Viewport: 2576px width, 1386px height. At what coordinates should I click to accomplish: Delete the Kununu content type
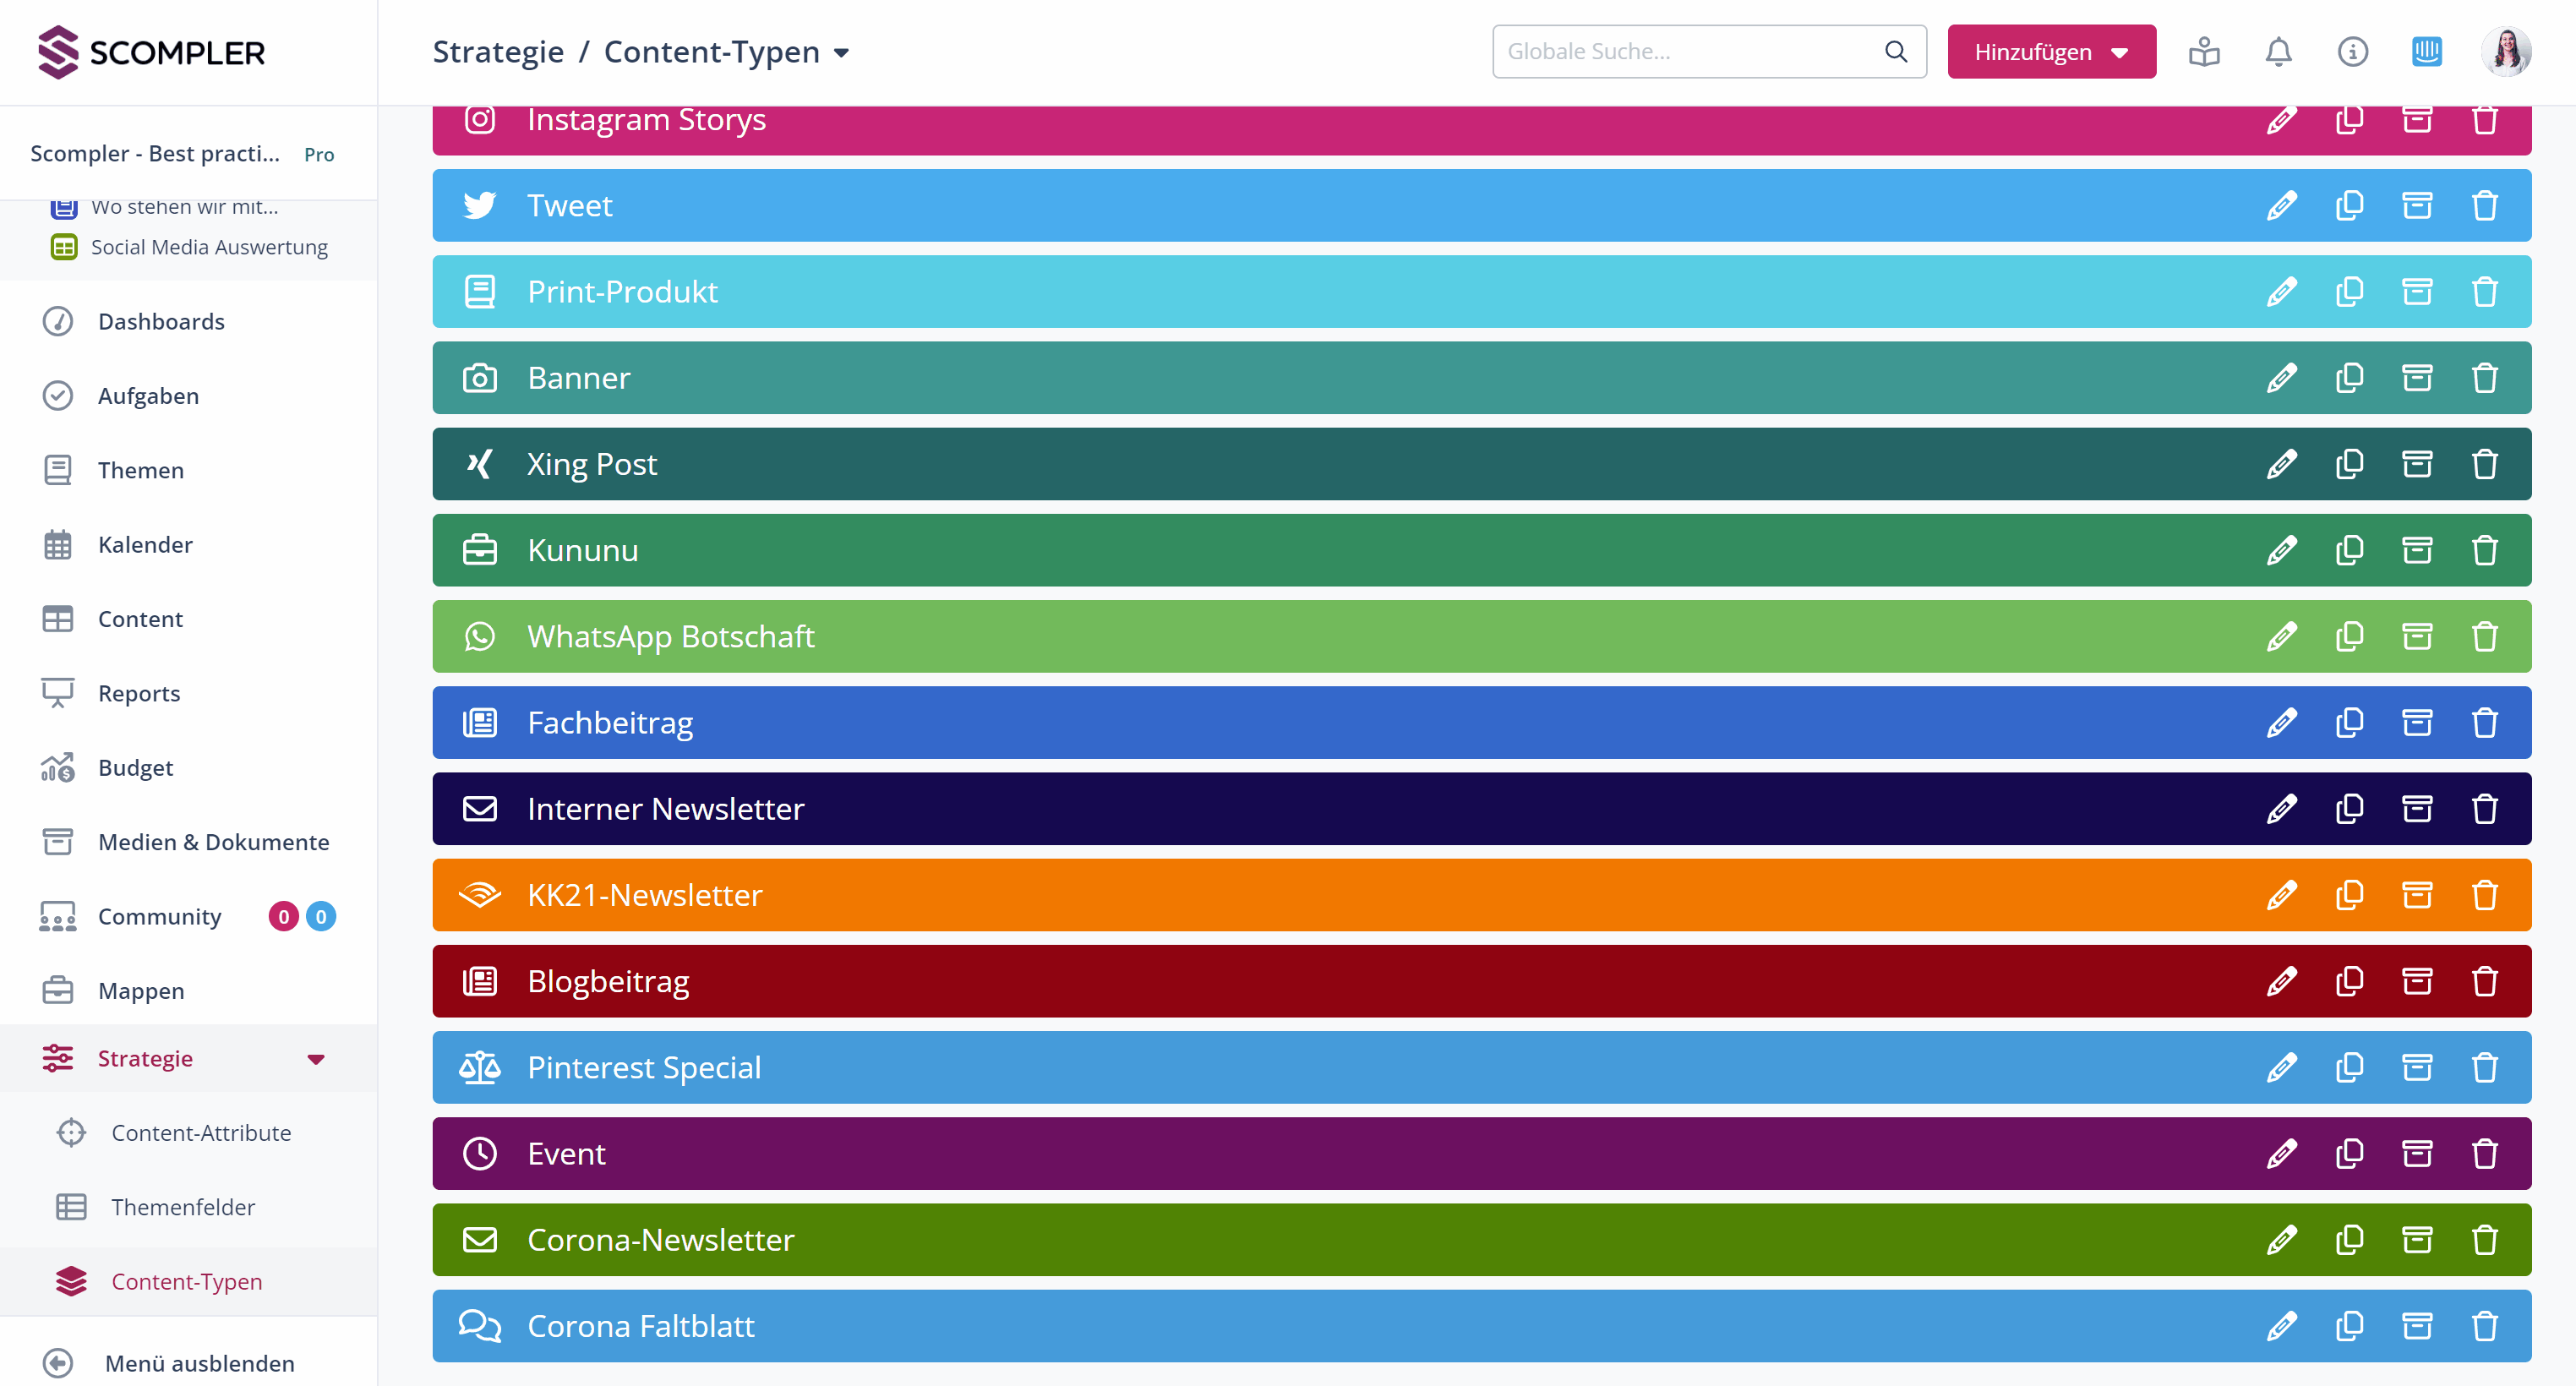point(2484,550)
